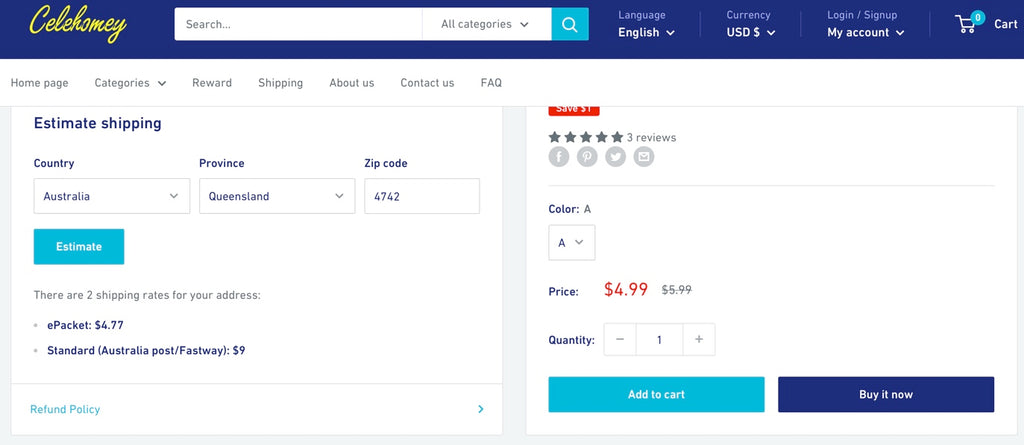Share product via Twitter icon
This screenshot has width=1024, height=445.
click(616, 156)
